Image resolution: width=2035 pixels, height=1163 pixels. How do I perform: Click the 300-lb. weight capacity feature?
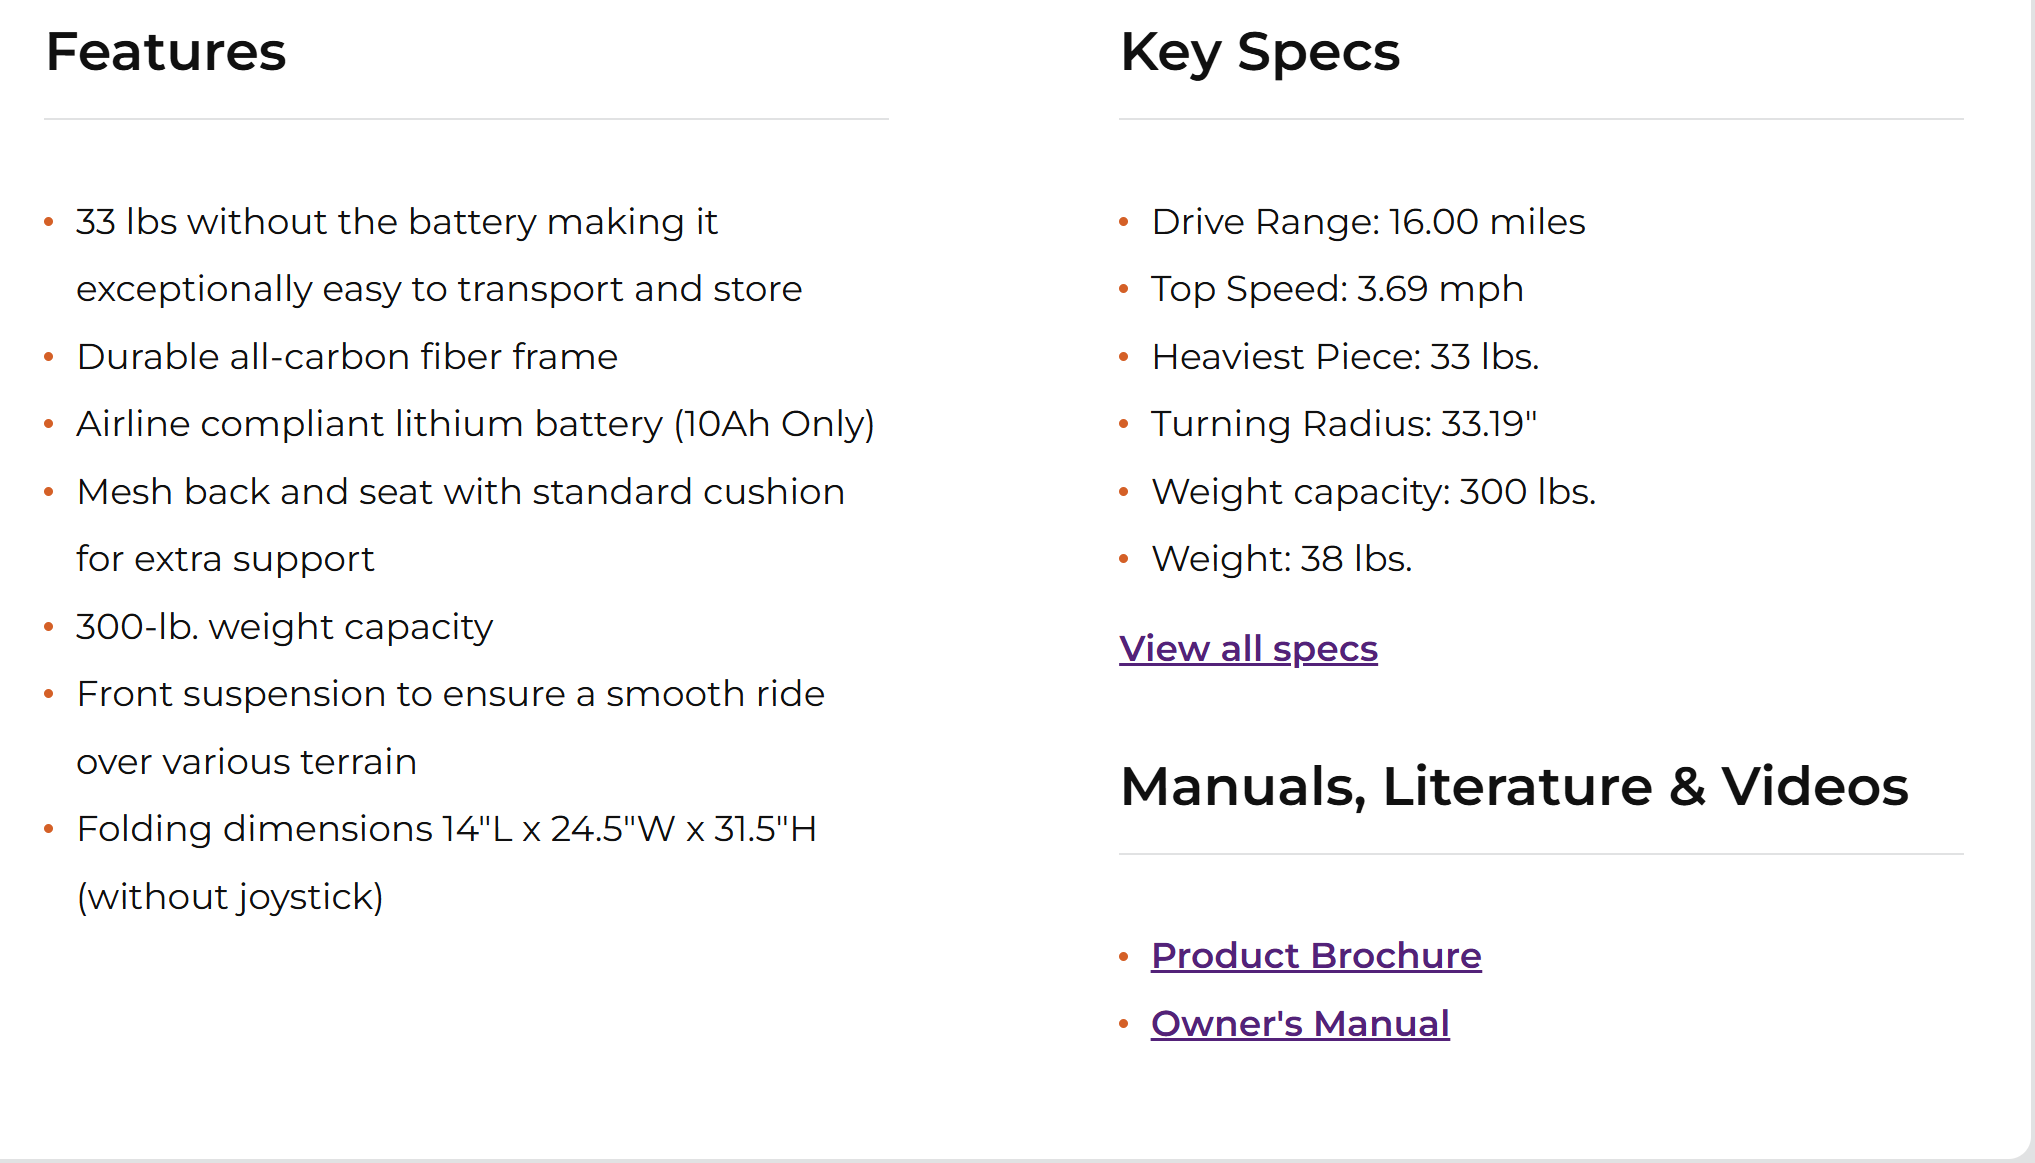click(x=284, y=627)
